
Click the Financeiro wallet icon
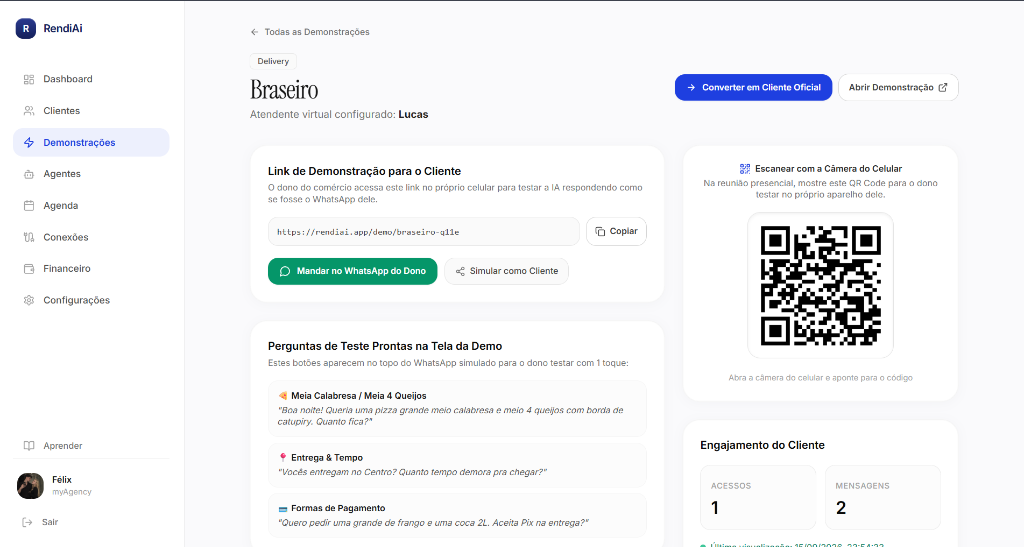click(x=29, y=269)
